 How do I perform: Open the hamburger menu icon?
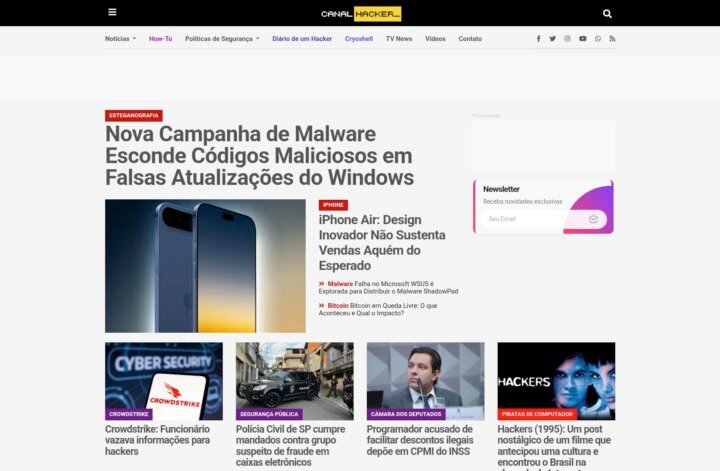112,12
